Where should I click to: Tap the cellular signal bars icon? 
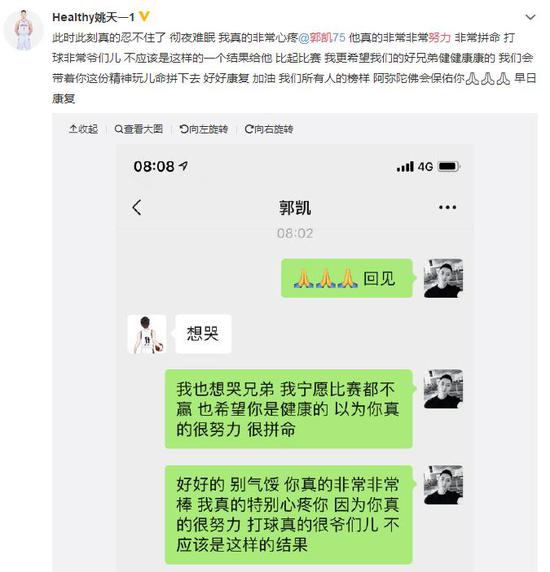(405, 167)
